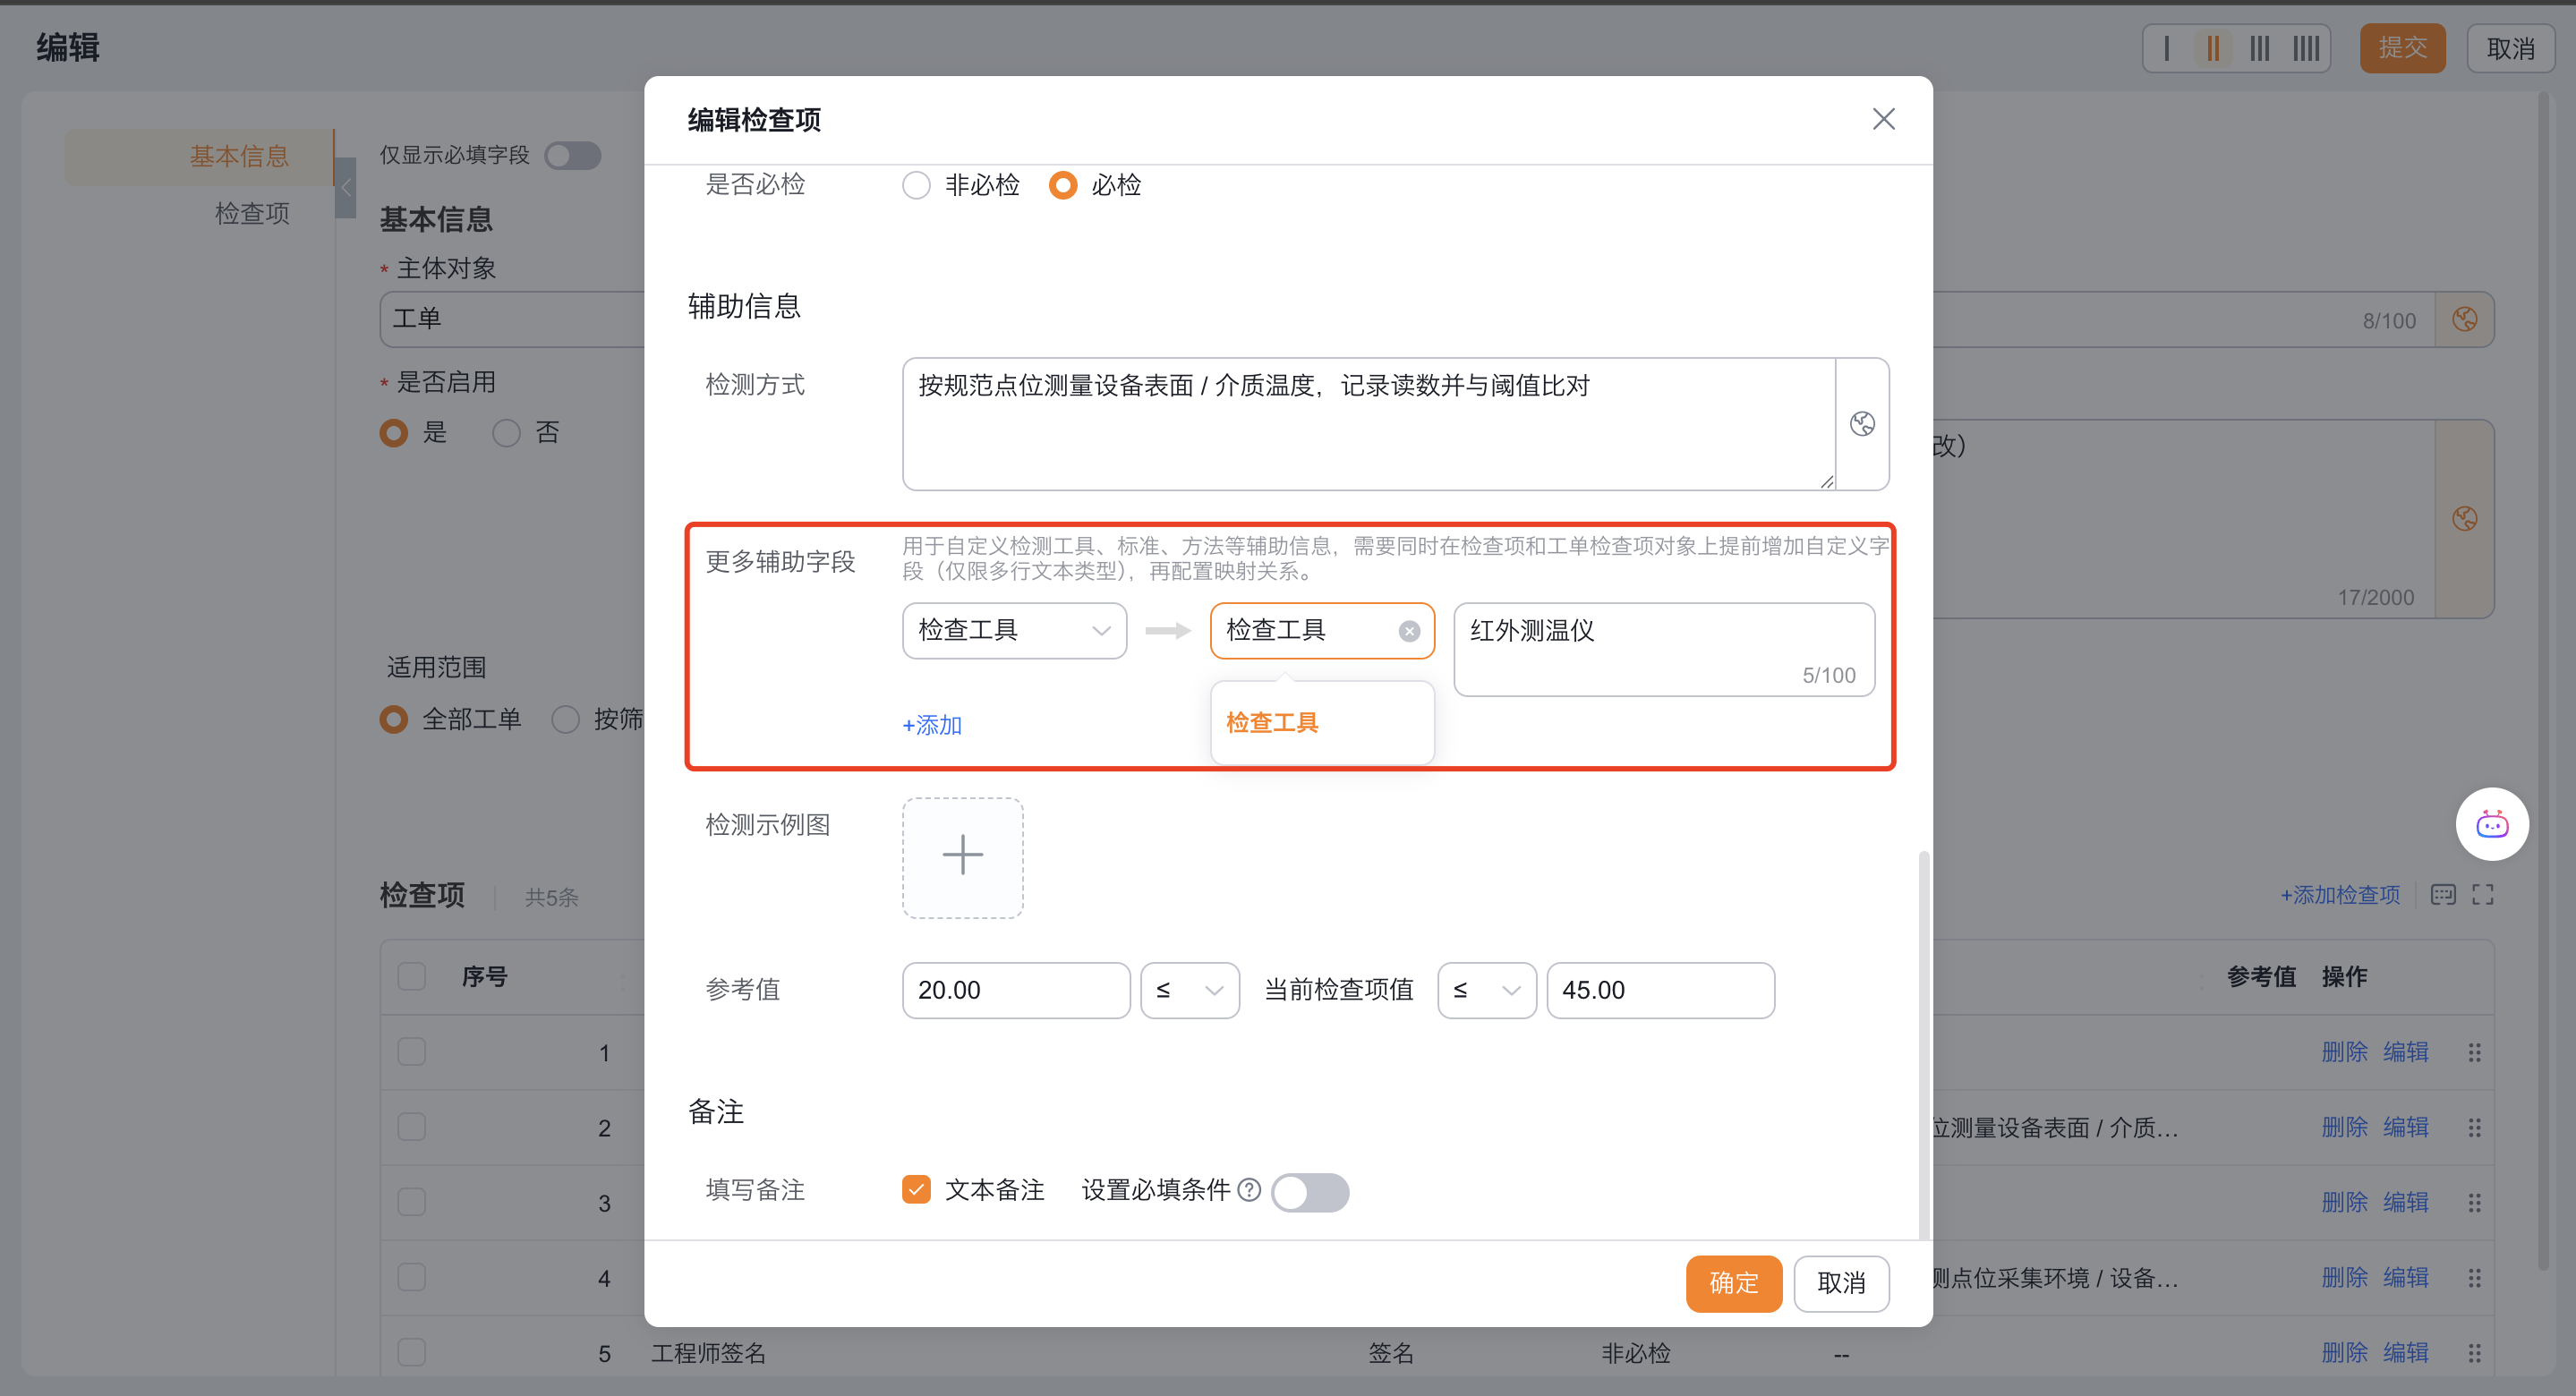Select the single-column layout icon
The width and height of the screenshot is (2576, 1396).
pyautogui.click(x=2166, y=48)
